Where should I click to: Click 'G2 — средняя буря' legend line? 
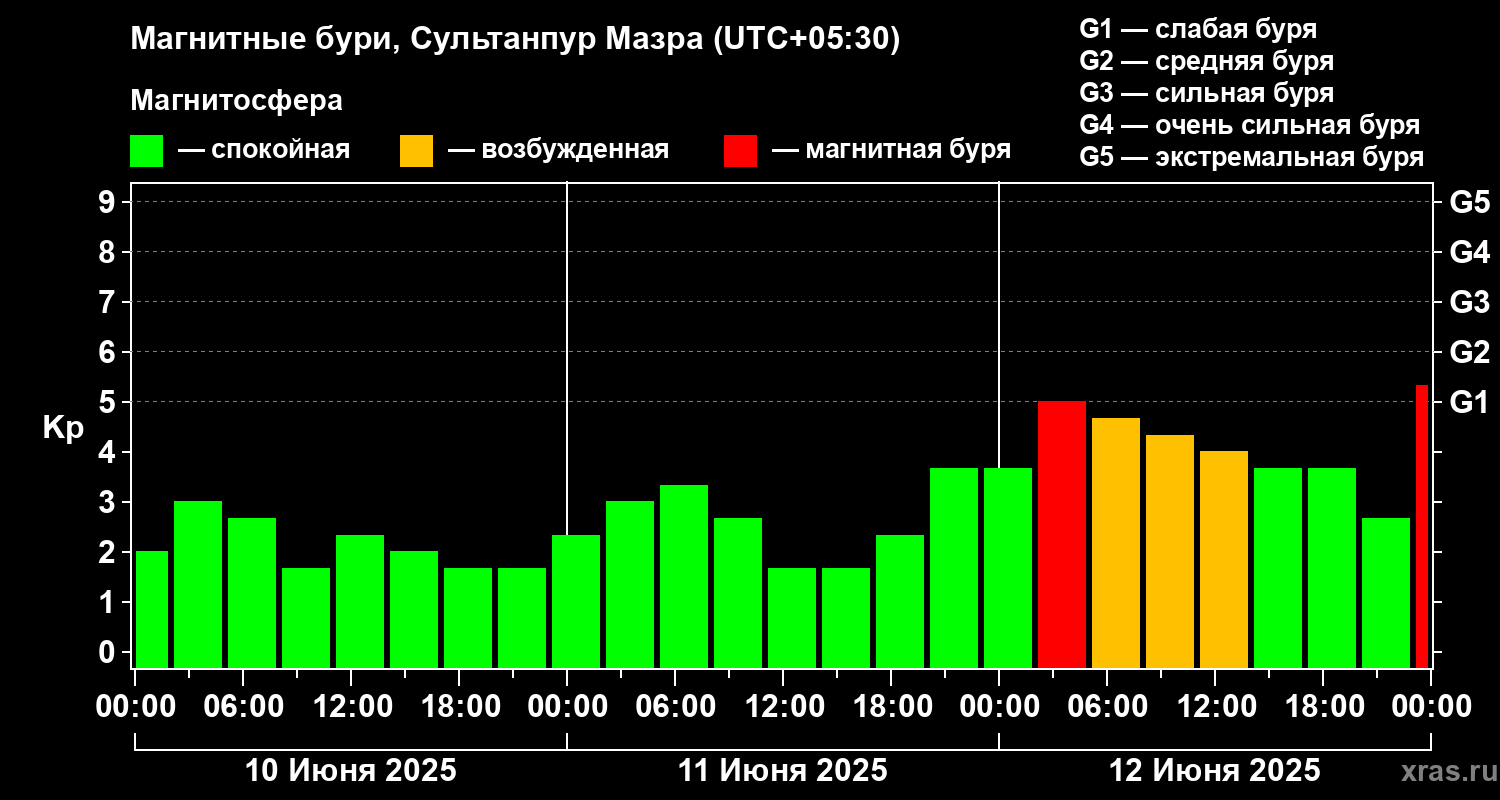tap(1207, 61)
